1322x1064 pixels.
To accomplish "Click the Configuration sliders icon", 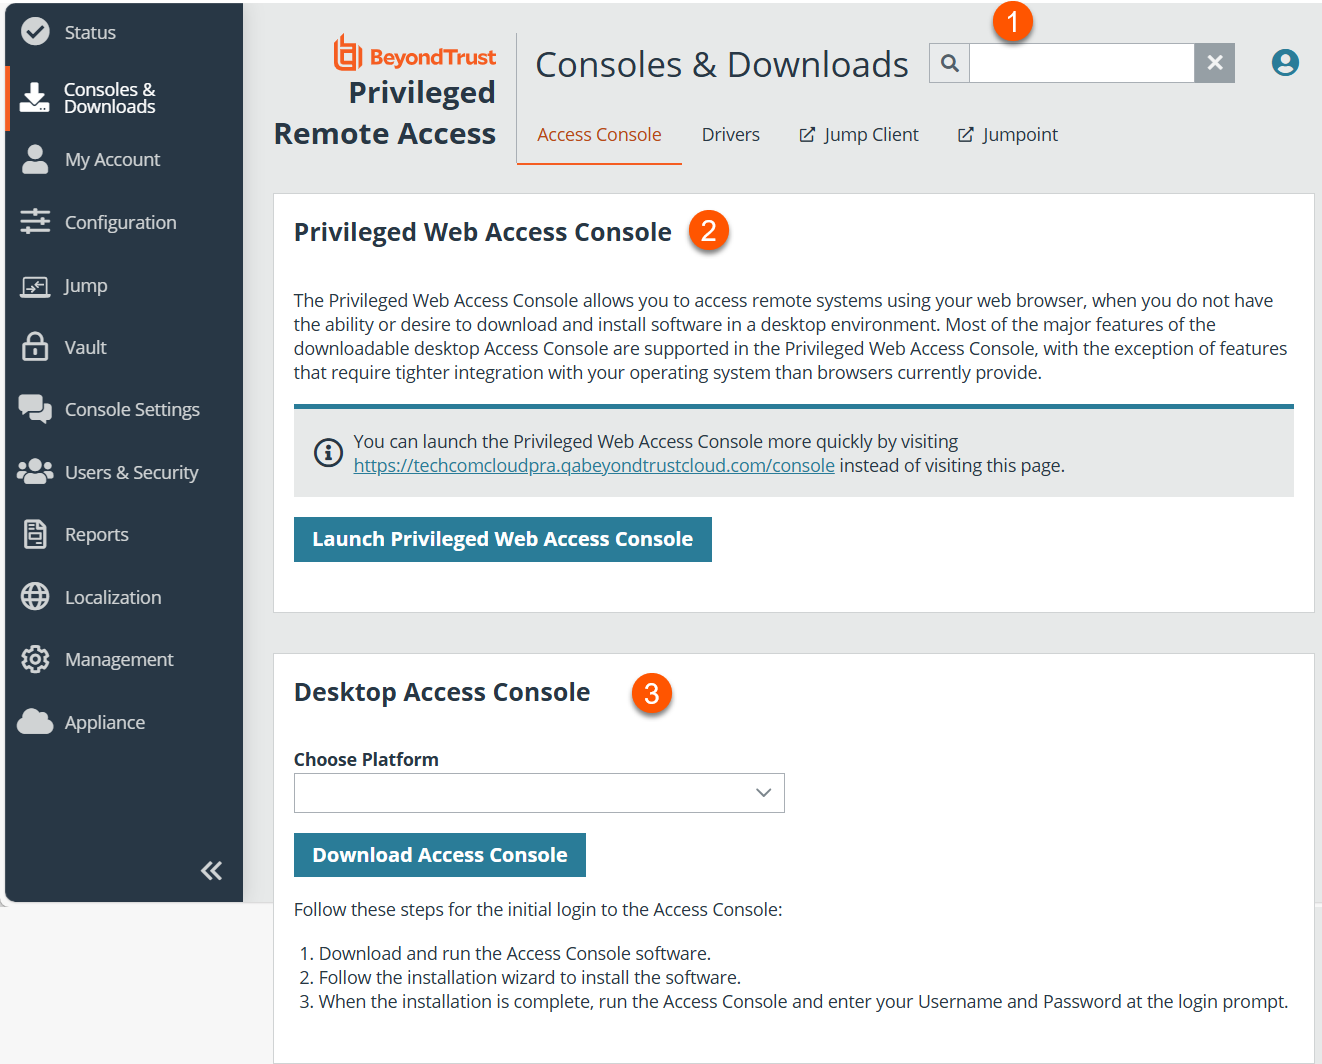I will 35,222.
